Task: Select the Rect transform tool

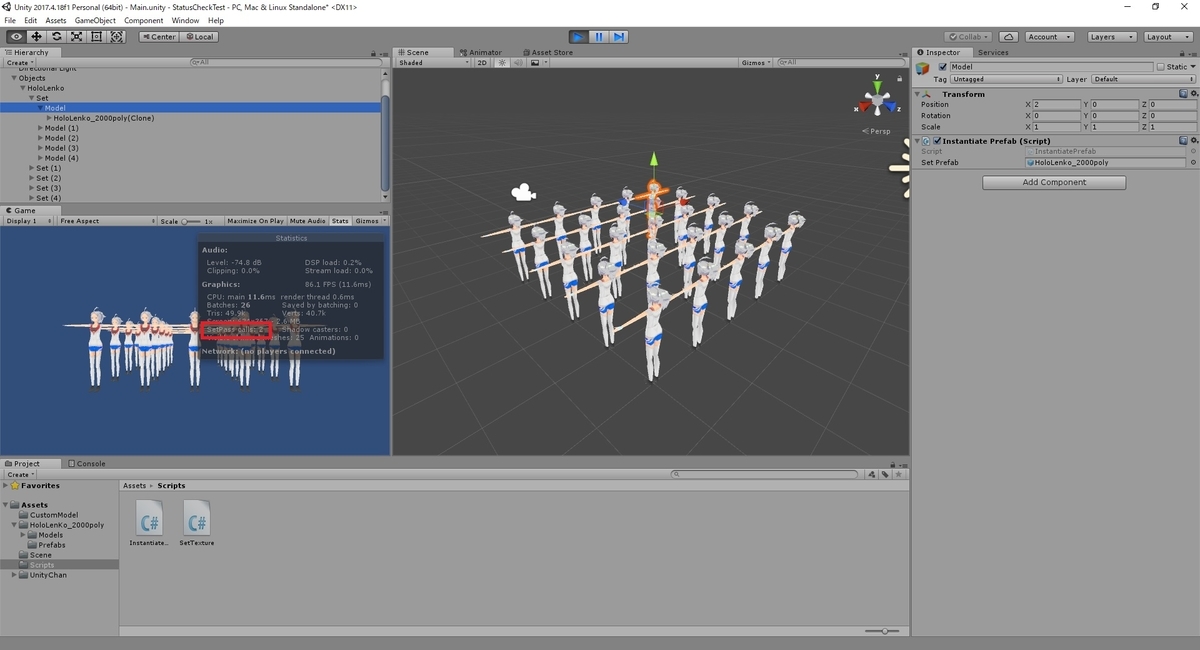Action: point(96,37)
